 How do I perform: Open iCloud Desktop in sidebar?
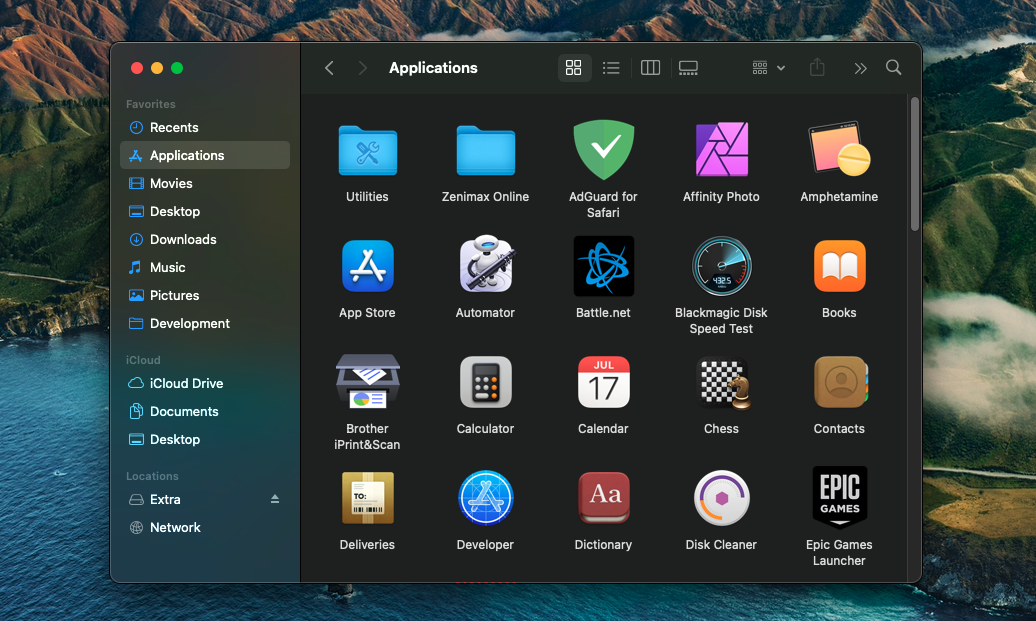[x=205, y=439]
